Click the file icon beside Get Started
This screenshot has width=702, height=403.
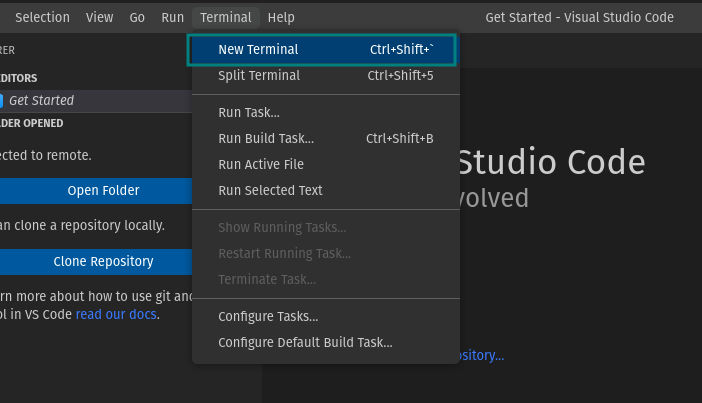point(1,101)
